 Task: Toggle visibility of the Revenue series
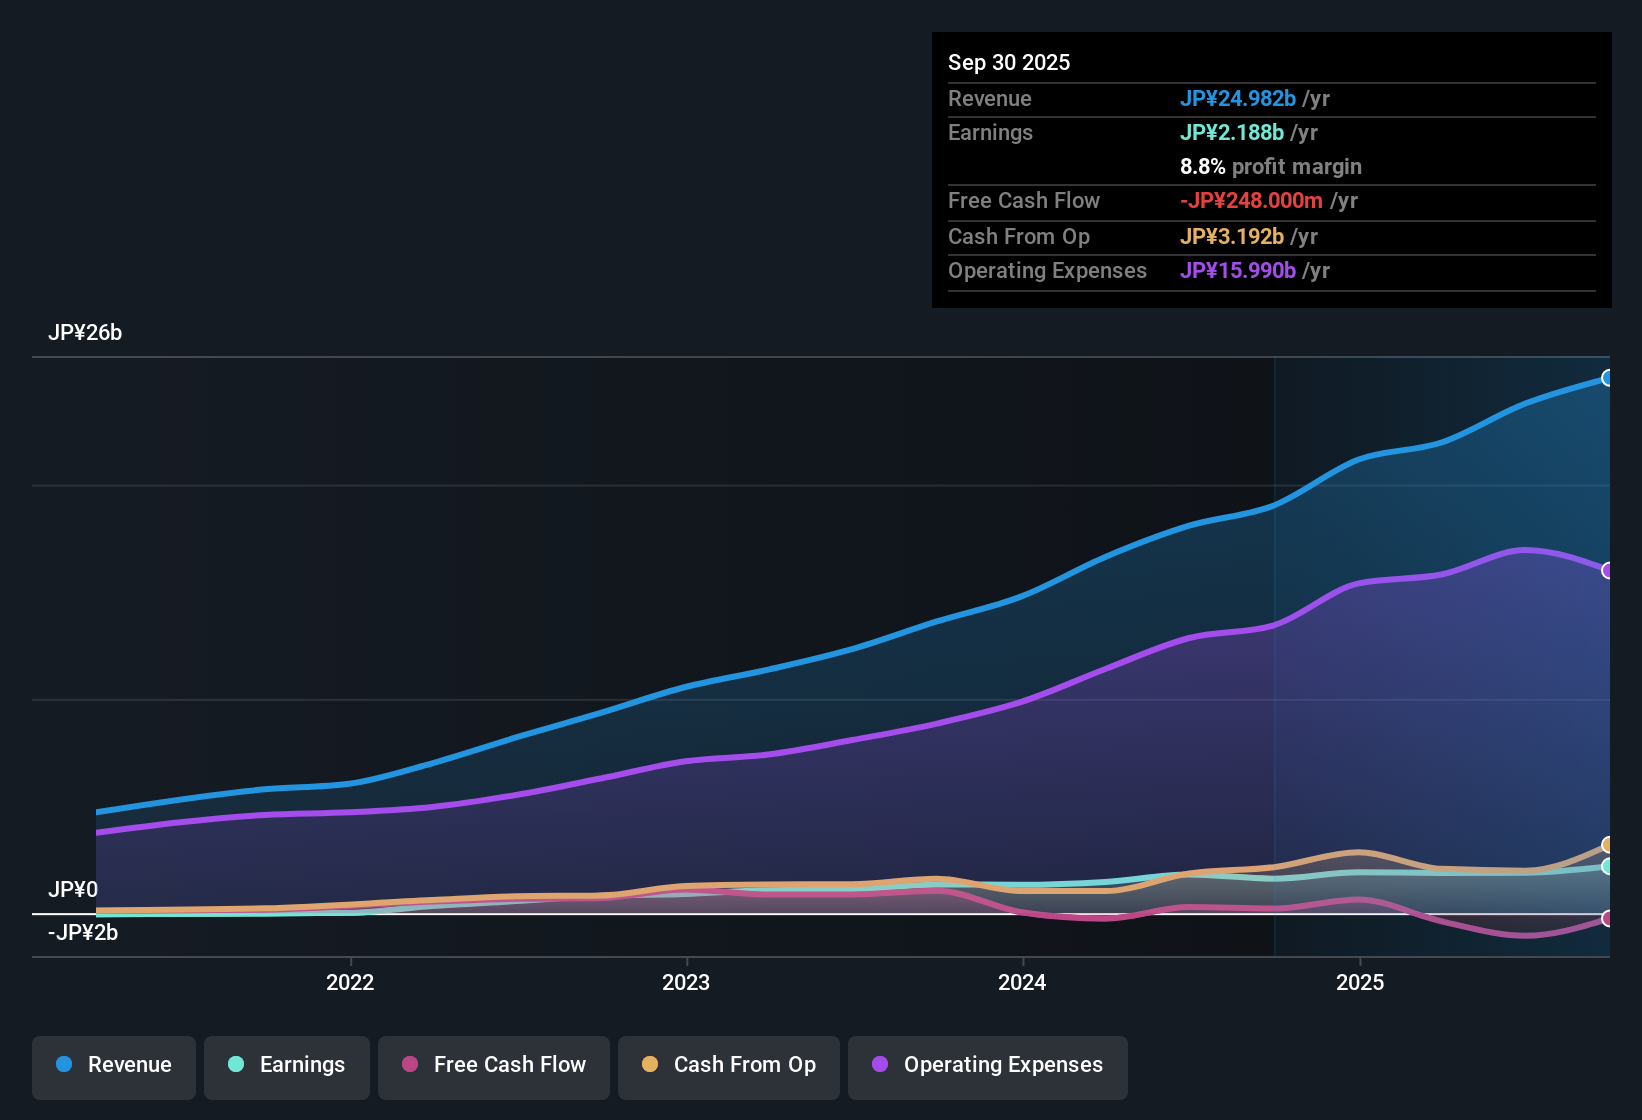tap(113, 1065)
